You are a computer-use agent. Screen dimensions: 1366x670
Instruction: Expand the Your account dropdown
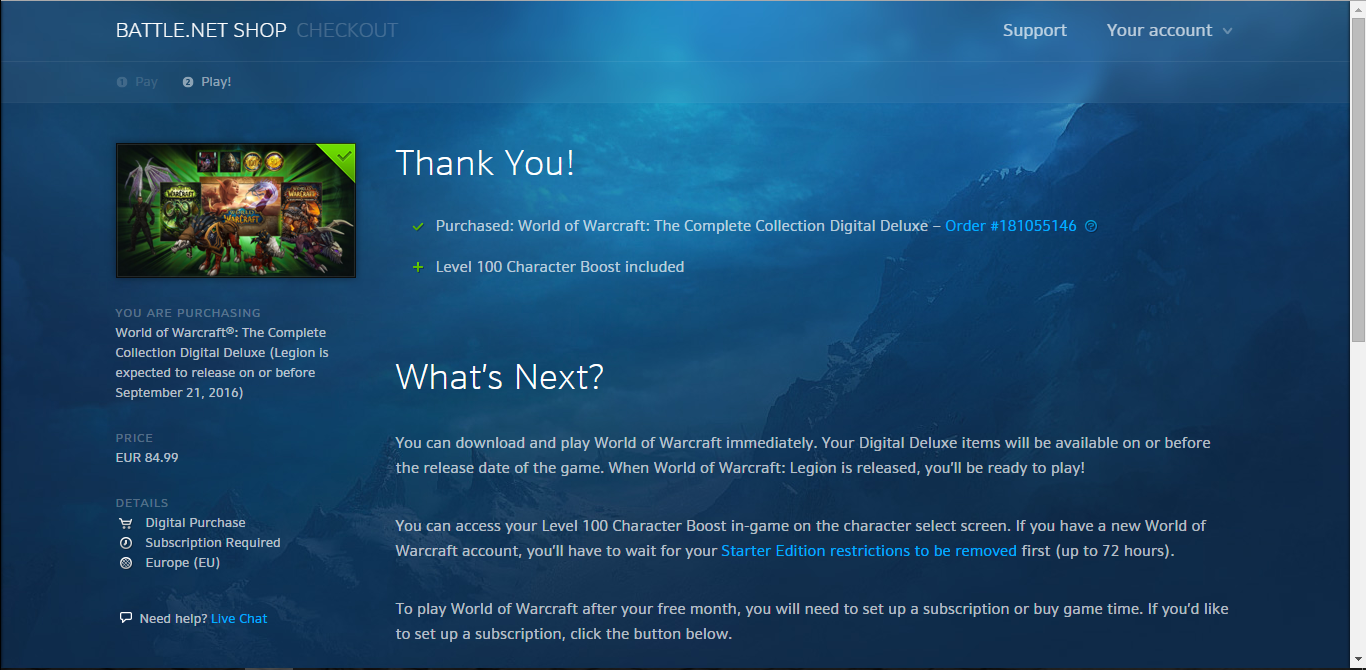click(x=1169, y=30)
